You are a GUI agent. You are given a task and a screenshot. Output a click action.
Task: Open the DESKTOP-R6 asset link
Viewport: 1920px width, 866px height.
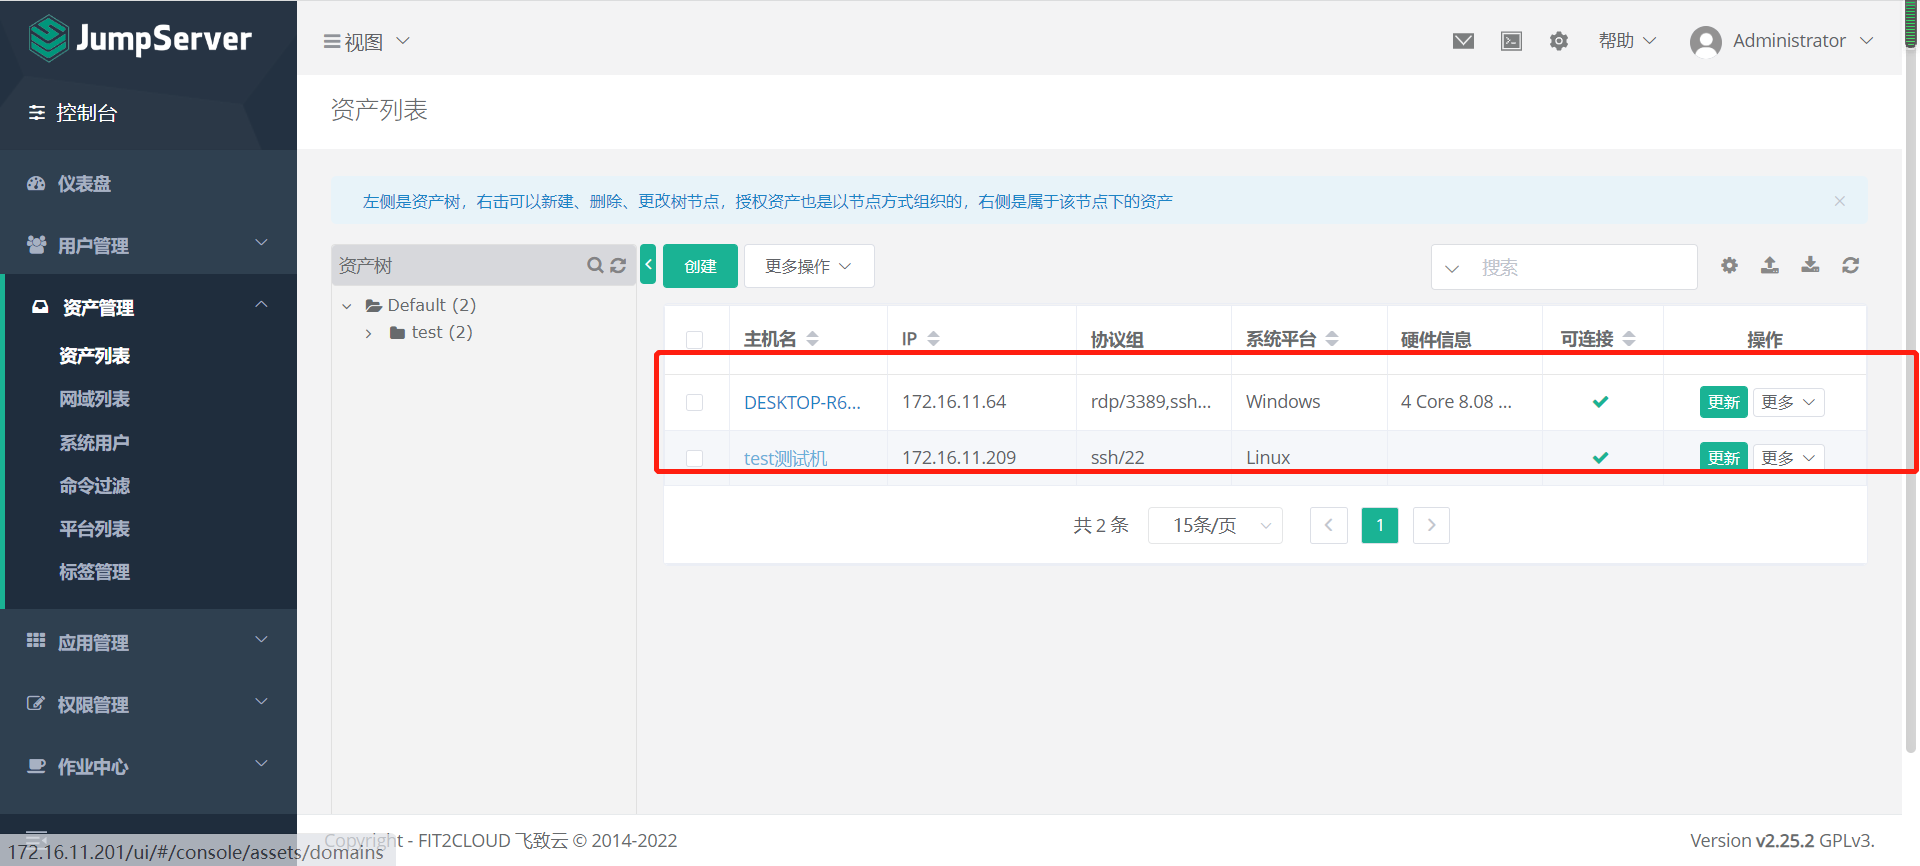coord(801,402)
